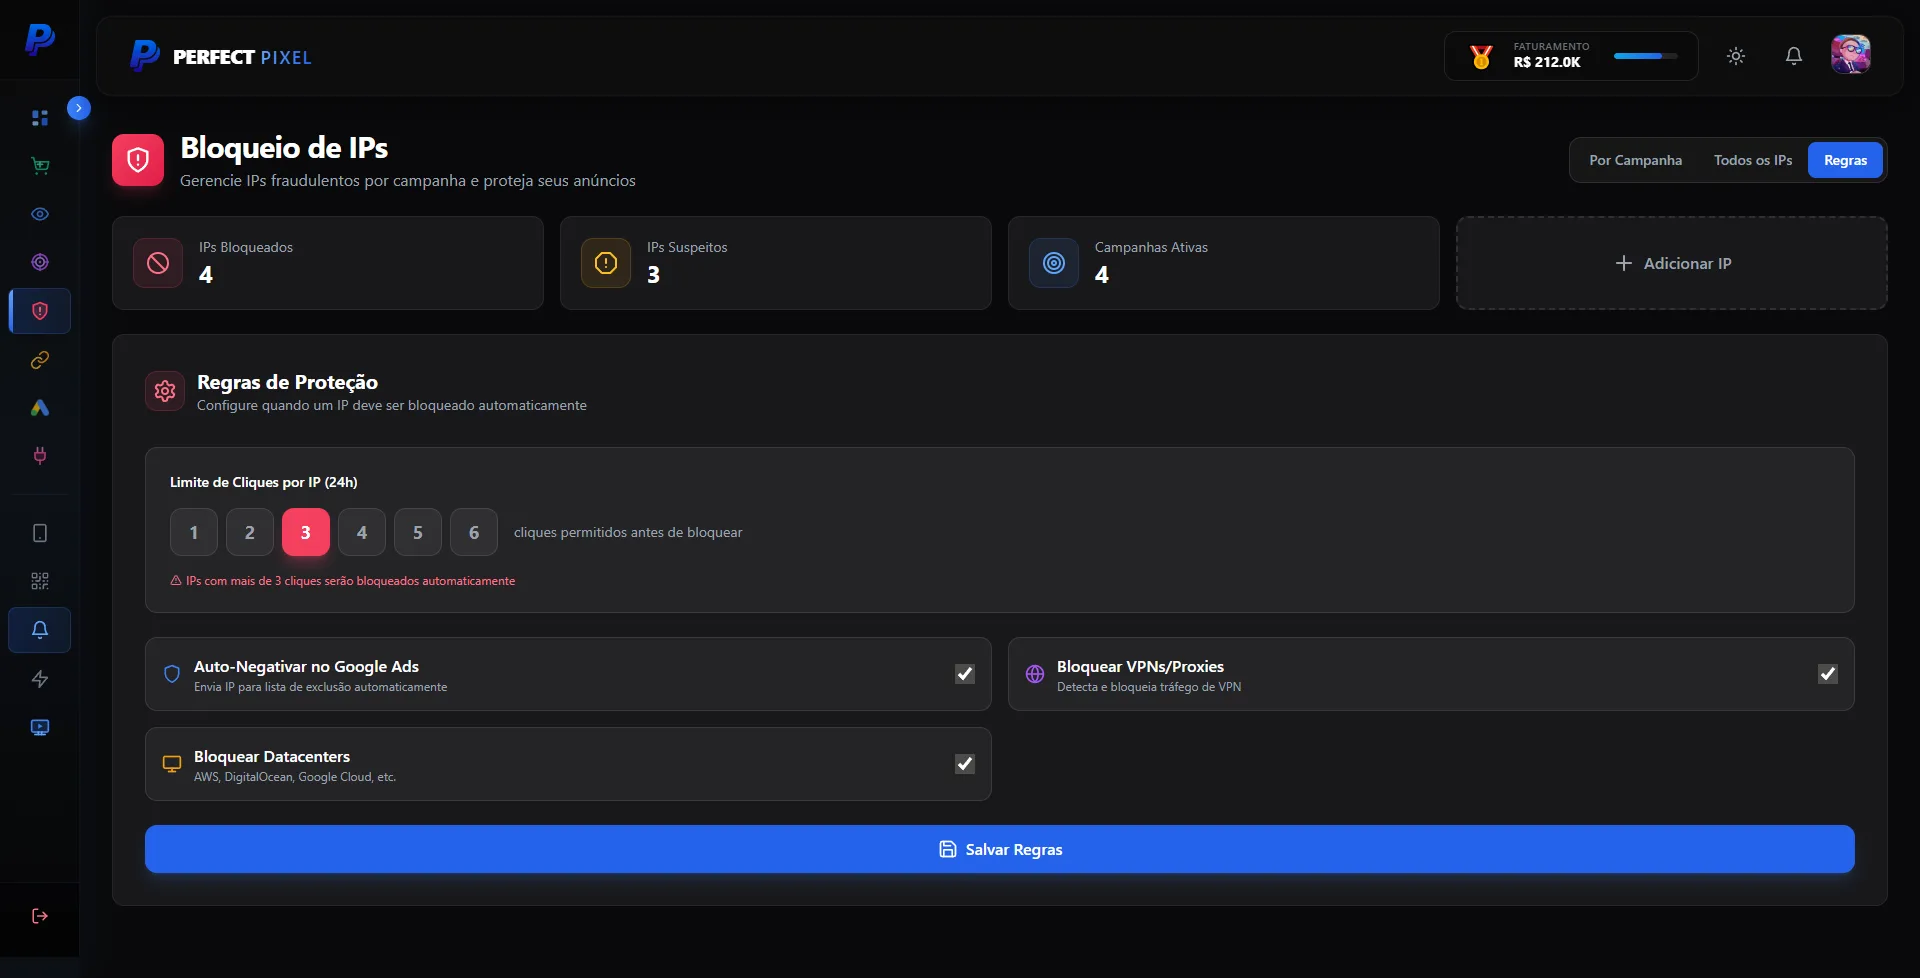
Task: Click the Salvar Regras button
Action: click(999, 849)
